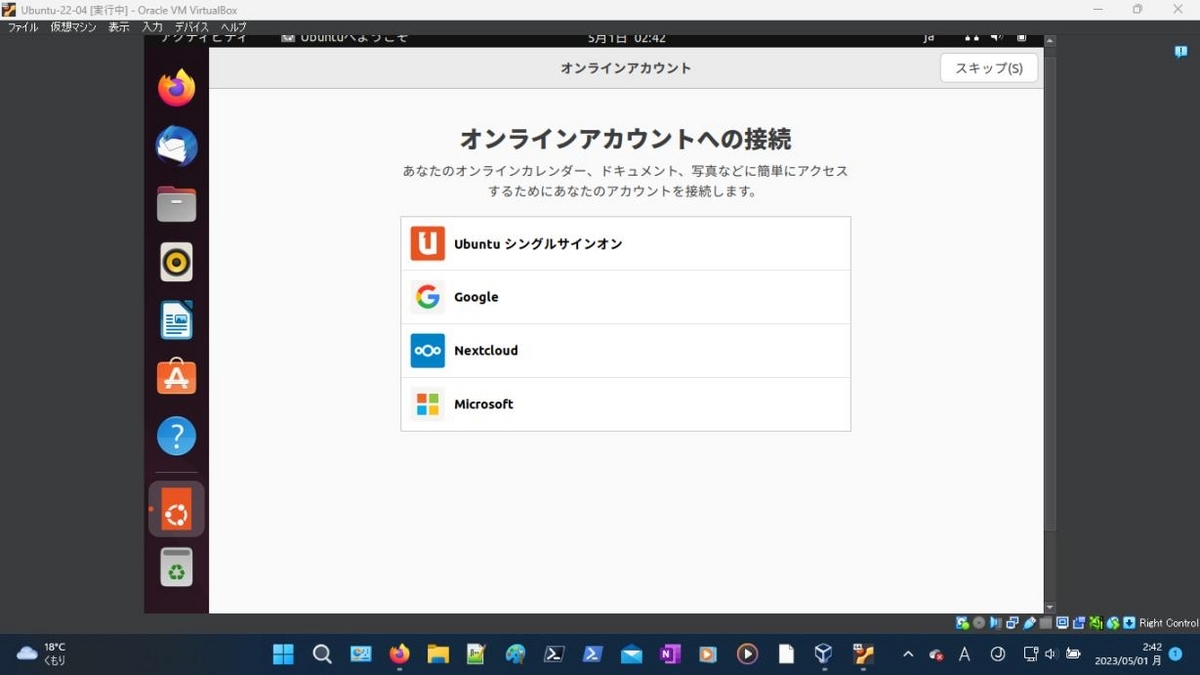Open the 18°C weather widget
The image size is (1200, 675).
click(x=42, y=654)
